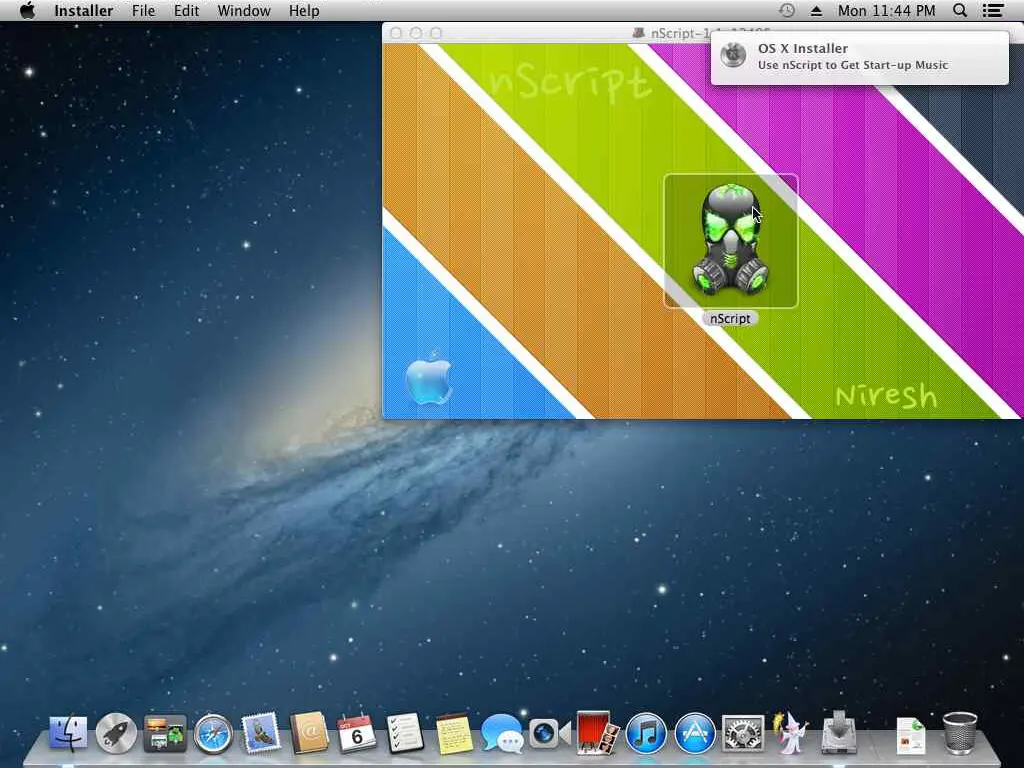The height and width of the screenshot is (768, 1024).
Task: Open the nScript gas mask application icon
Action: tap(730, 240)
